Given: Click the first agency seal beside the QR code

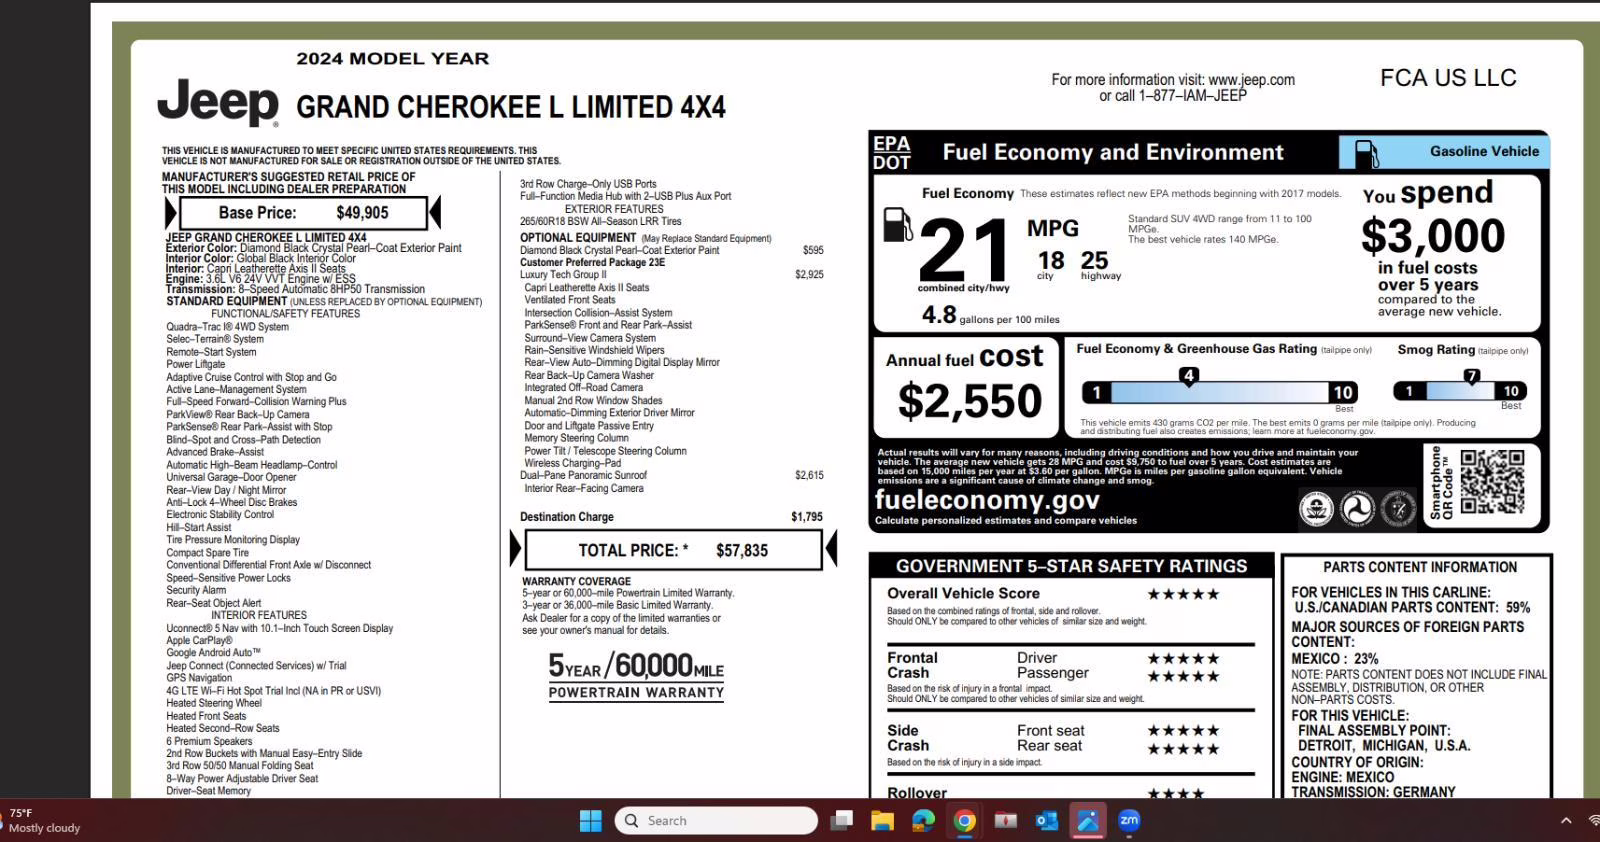Looking at the screenshot, I should tap(1316, 509).
